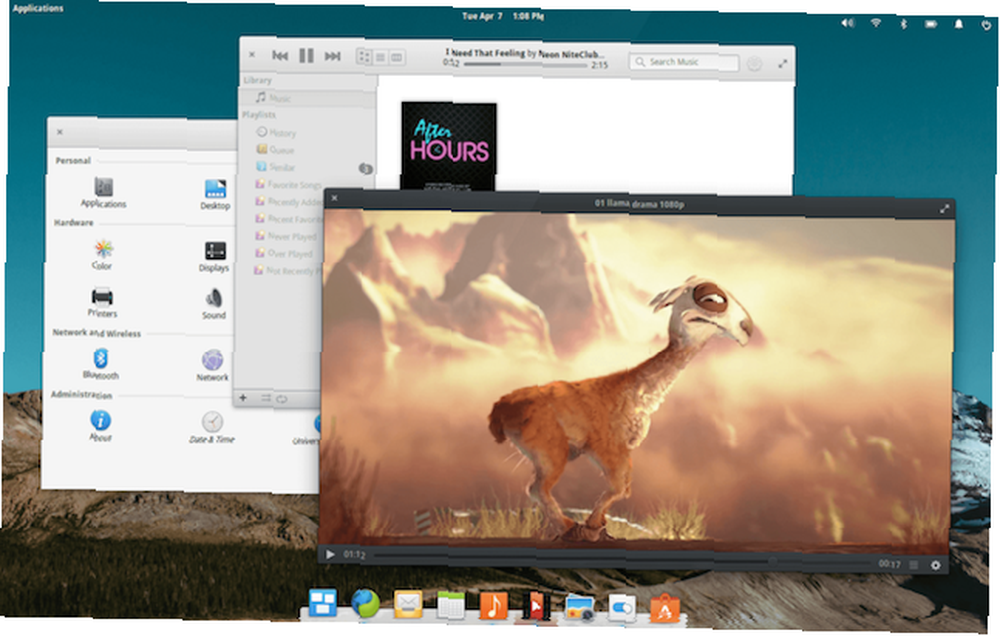The image size is (1000, 636).
Task: Open Date & Time settings
Action: tap(212, 427)
